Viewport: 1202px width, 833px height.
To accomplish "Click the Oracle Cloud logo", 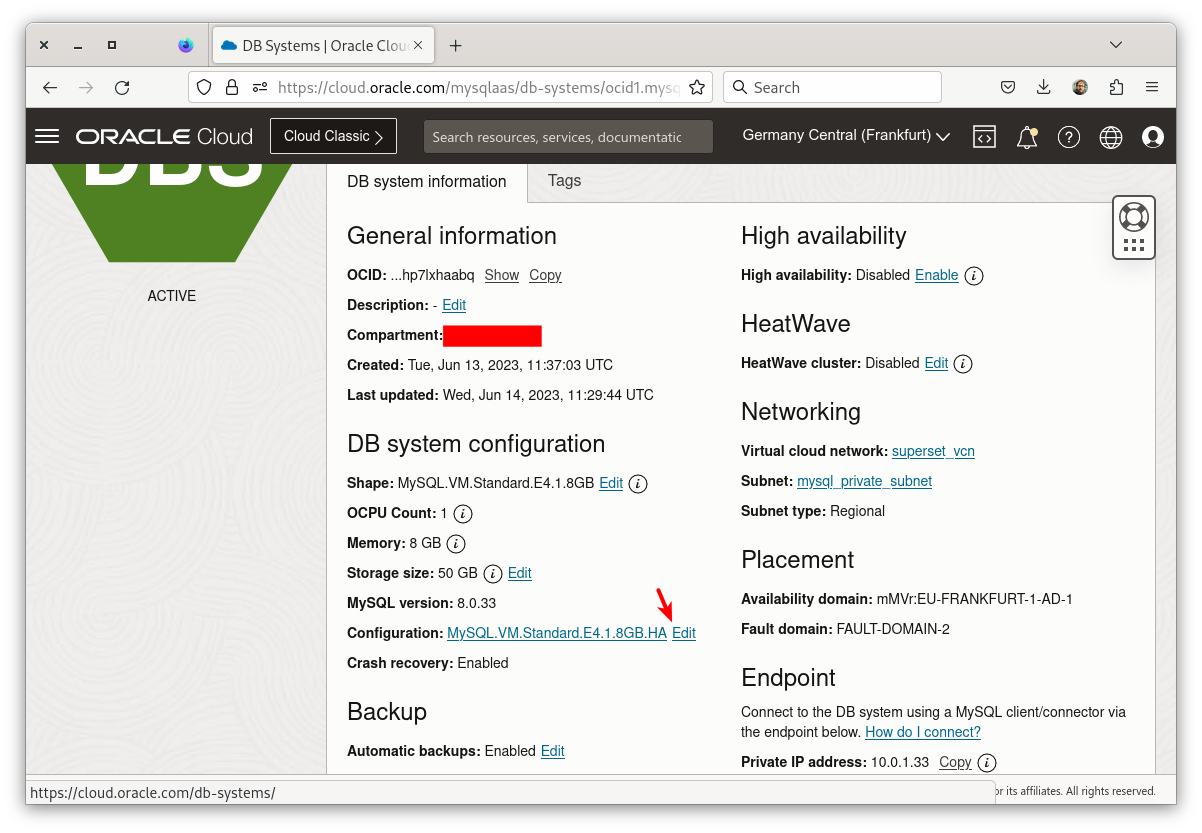I will click(x=163, y=136).
